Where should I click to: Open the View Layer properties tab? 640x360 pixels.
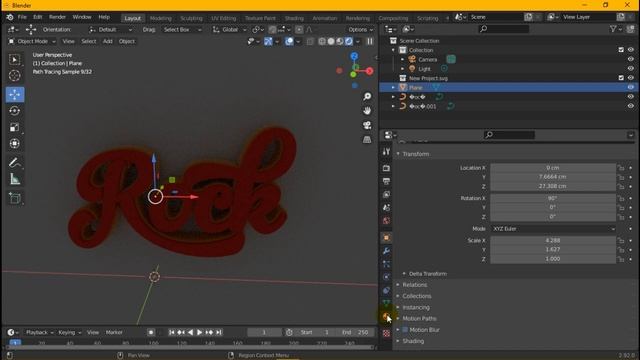tap(386, 194)
